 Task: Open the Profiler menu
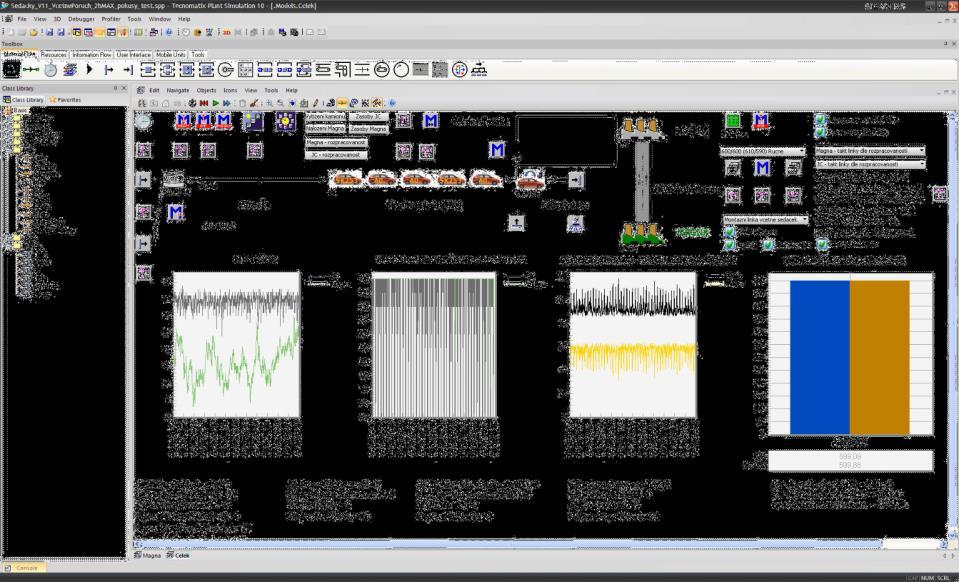pyautogui.click(x=111, y=19)
